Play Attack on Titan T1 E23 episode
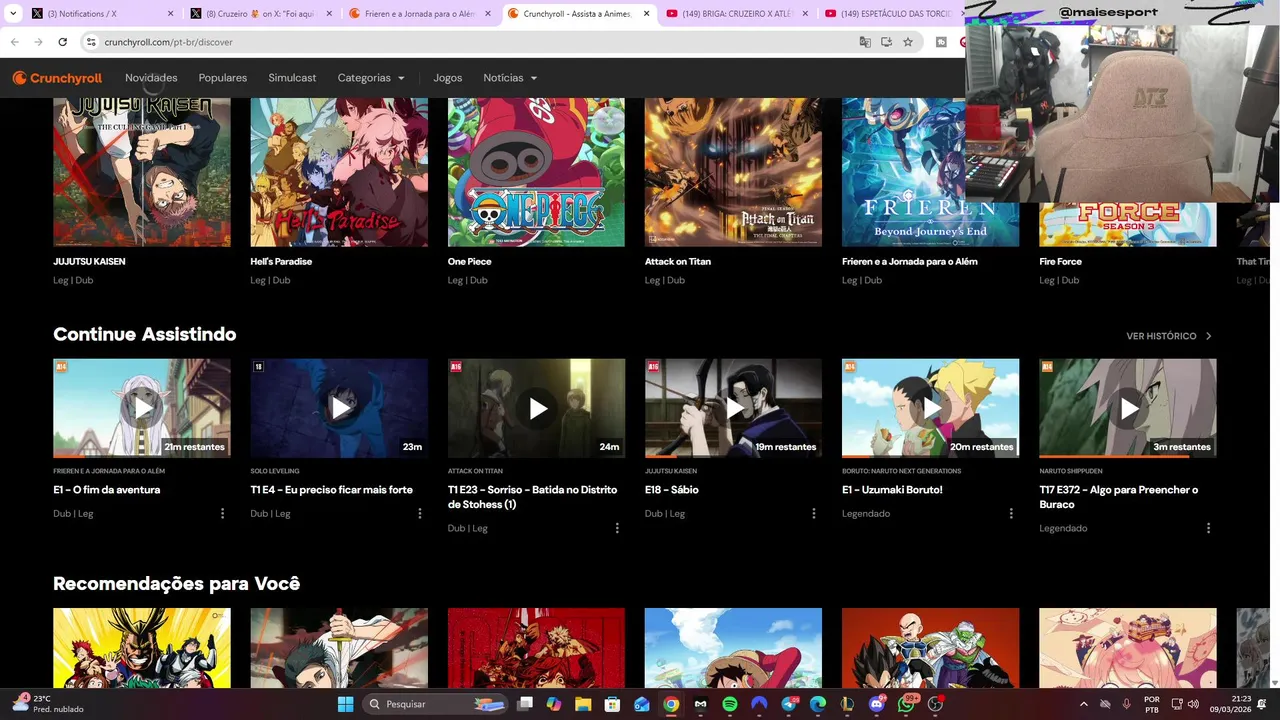The image size is (1280, 720). [x=536, y=408]
